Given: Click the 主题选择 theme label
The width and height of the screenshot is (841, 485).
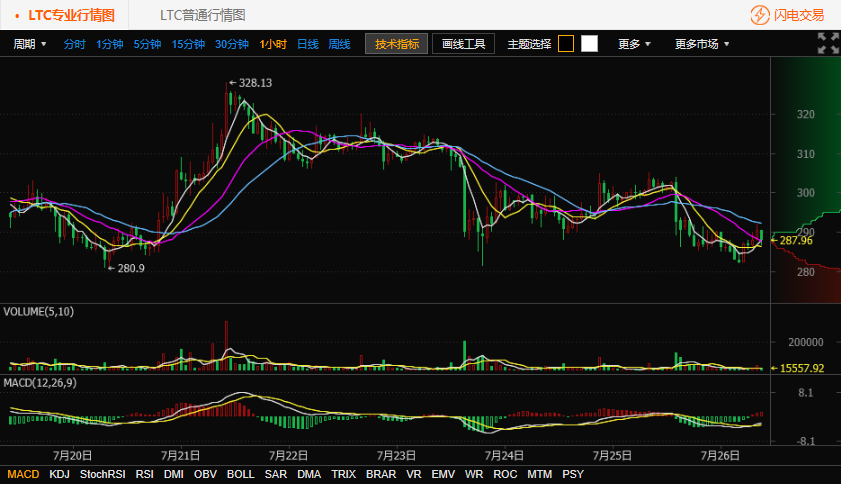Looking at the screenshot, I should click(529, 44).
